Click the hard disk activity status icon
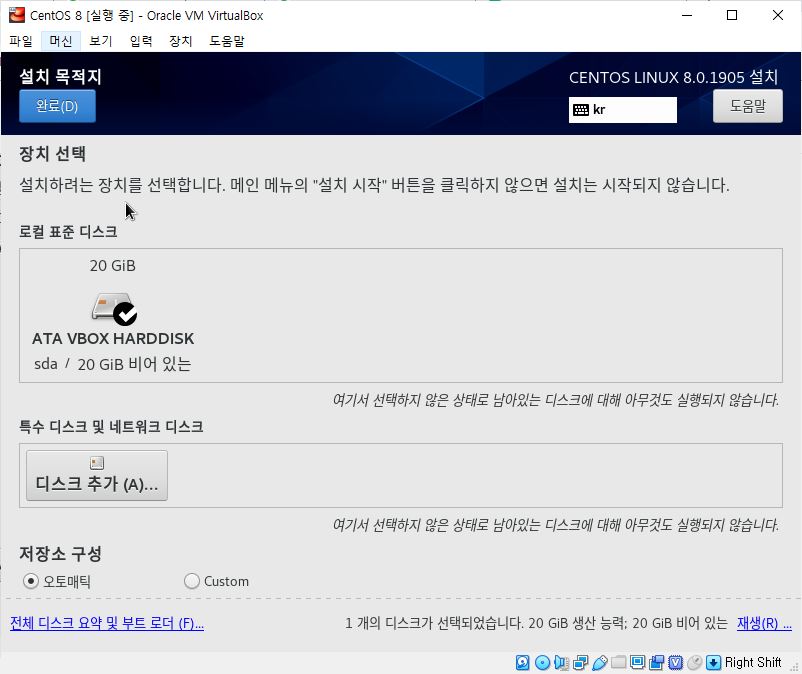This screenshot has width=802, height=674. (522, 662)
